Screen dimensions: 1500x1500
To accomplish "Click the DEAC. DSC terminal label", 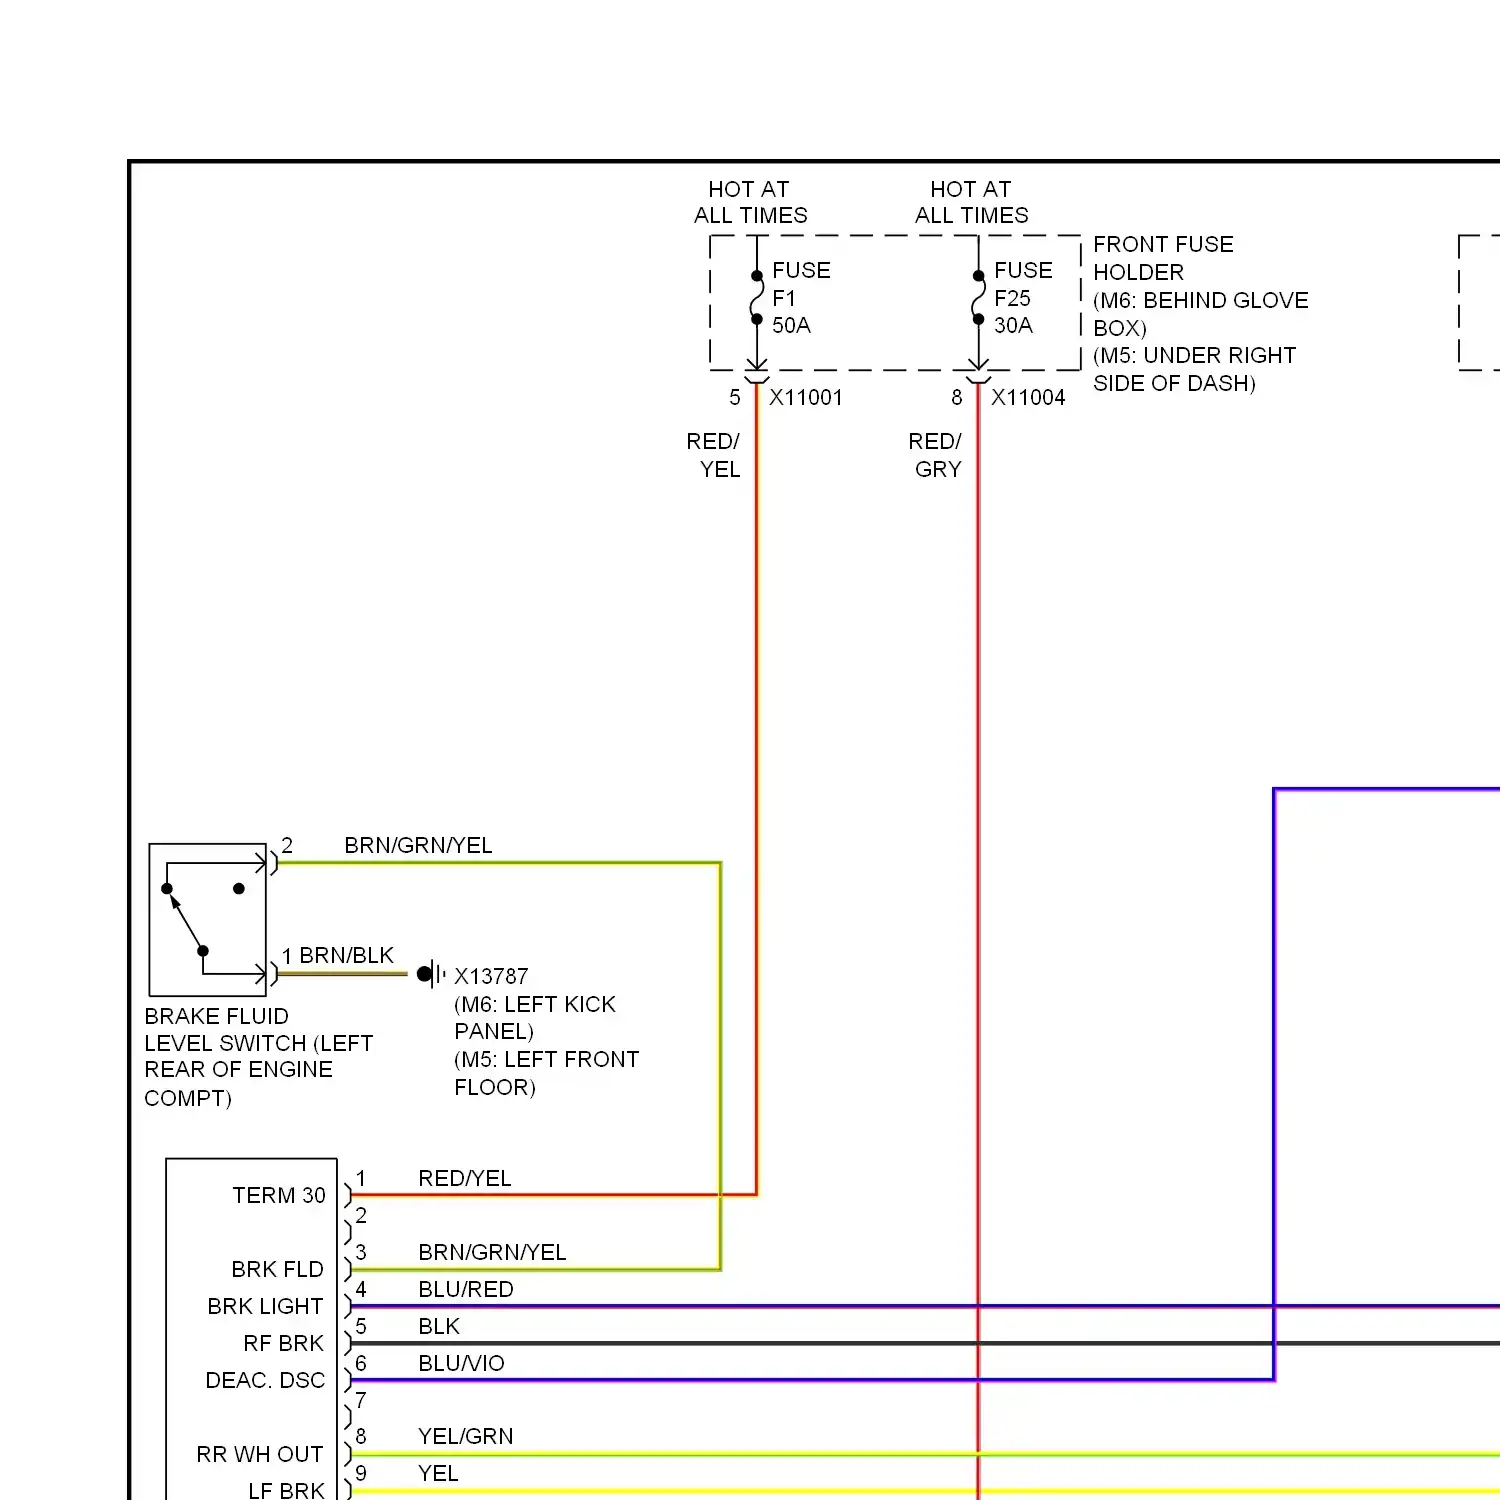I will (265, 1381).
